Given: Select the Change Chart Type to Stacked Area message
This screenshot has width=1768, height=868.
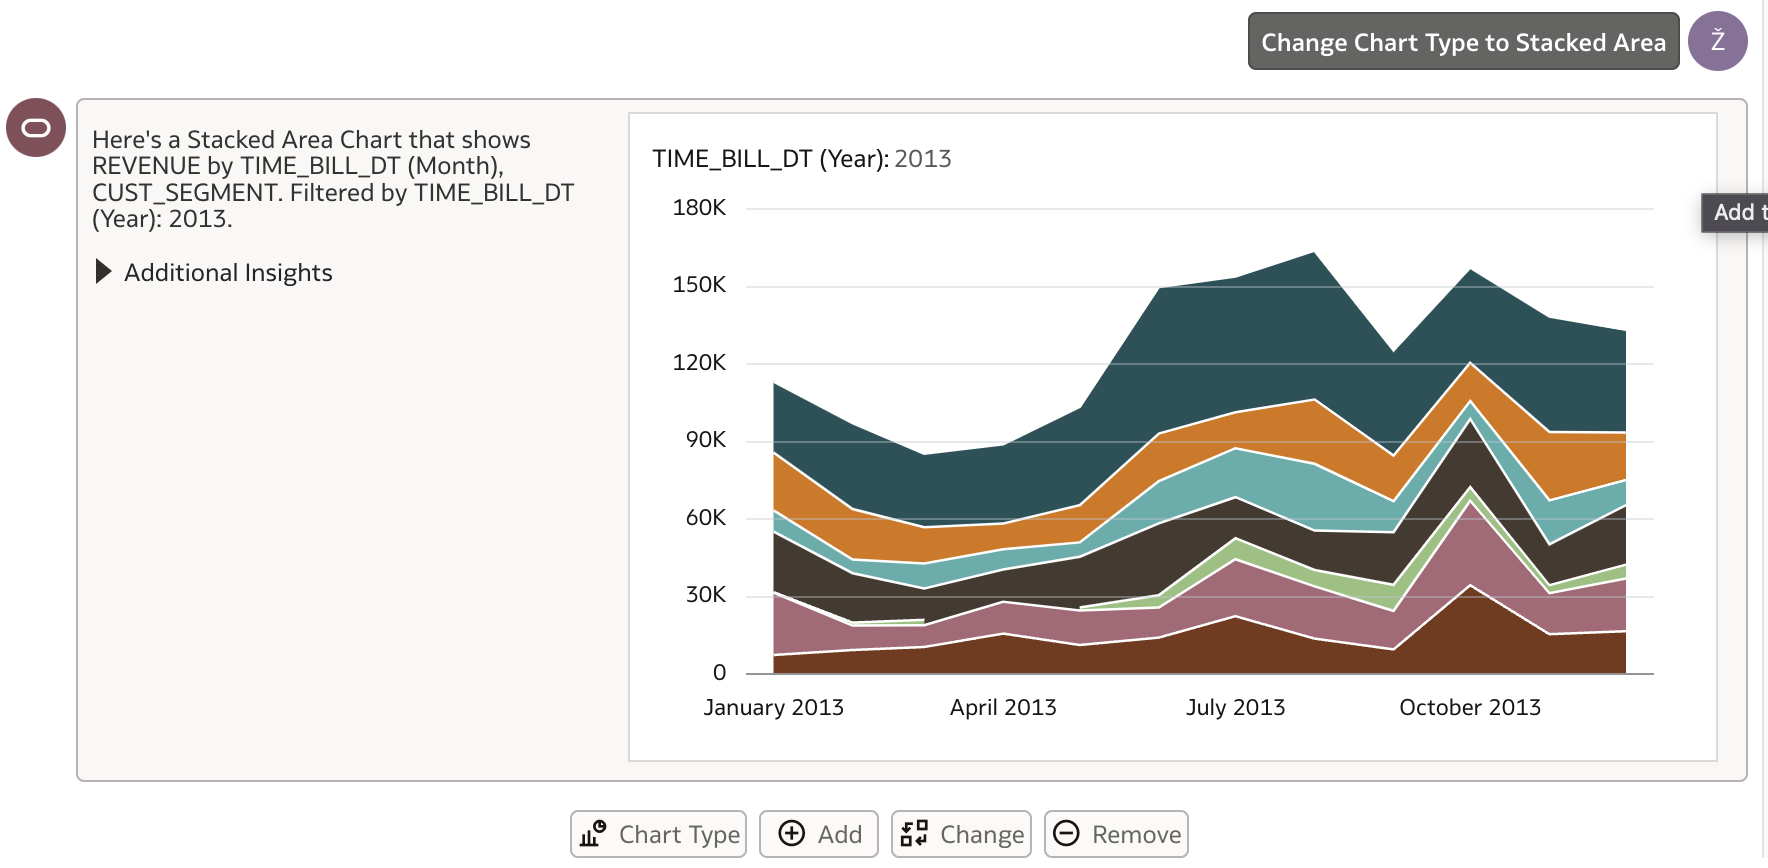Looking at the screenshot, I should point(1463,42).
